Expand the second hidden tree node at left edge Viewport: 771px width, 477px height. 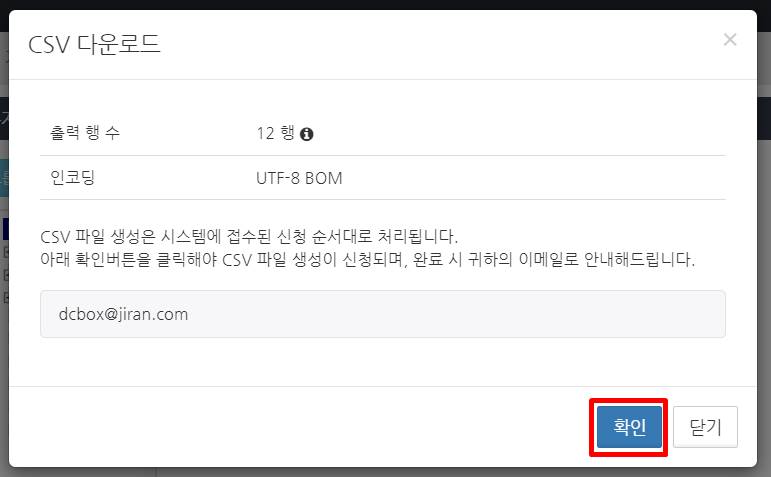coord(6,275)
